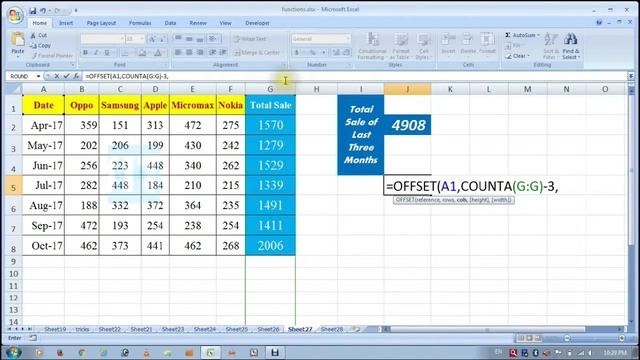
Task: Select the Normal view button in status bar
Action: pyautogui.click(x=521, y=338)
